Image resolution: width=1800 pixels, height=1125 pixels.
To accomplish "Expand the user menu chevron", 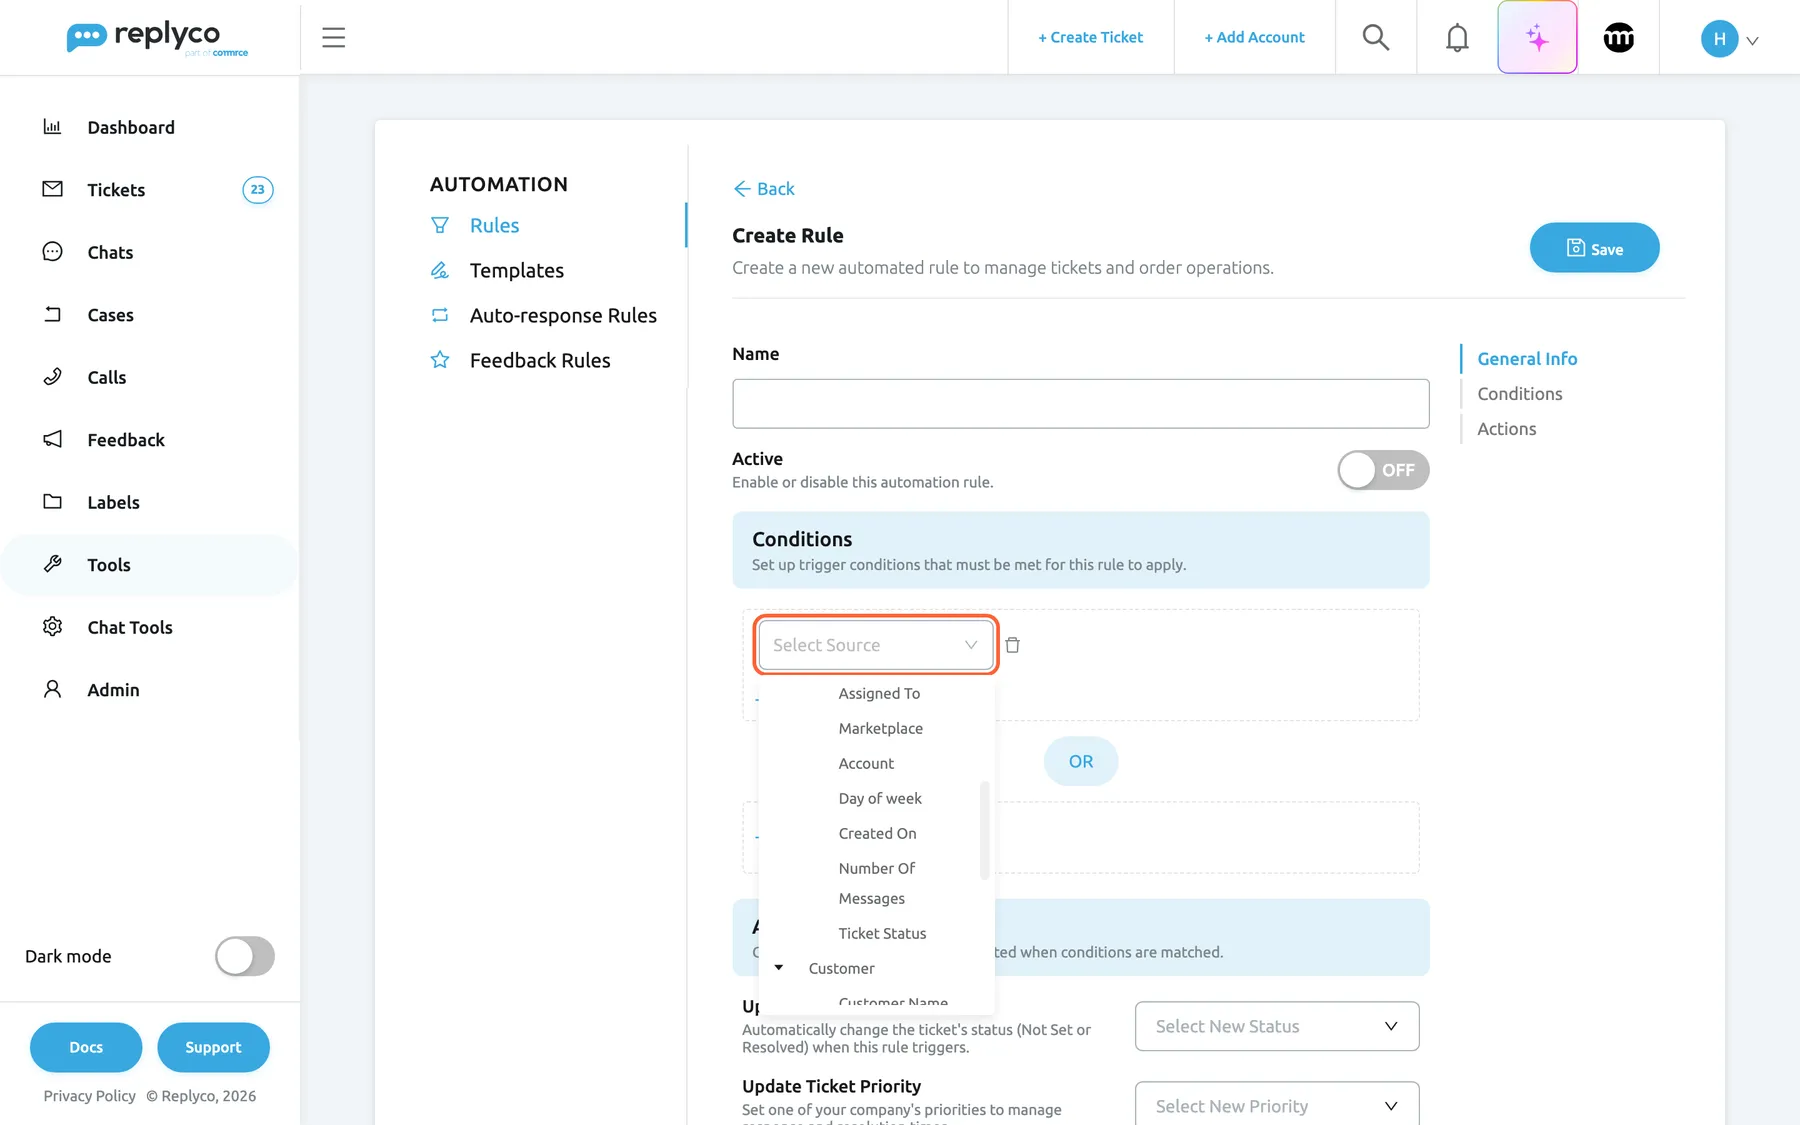I will click(x=1752, y=41).
